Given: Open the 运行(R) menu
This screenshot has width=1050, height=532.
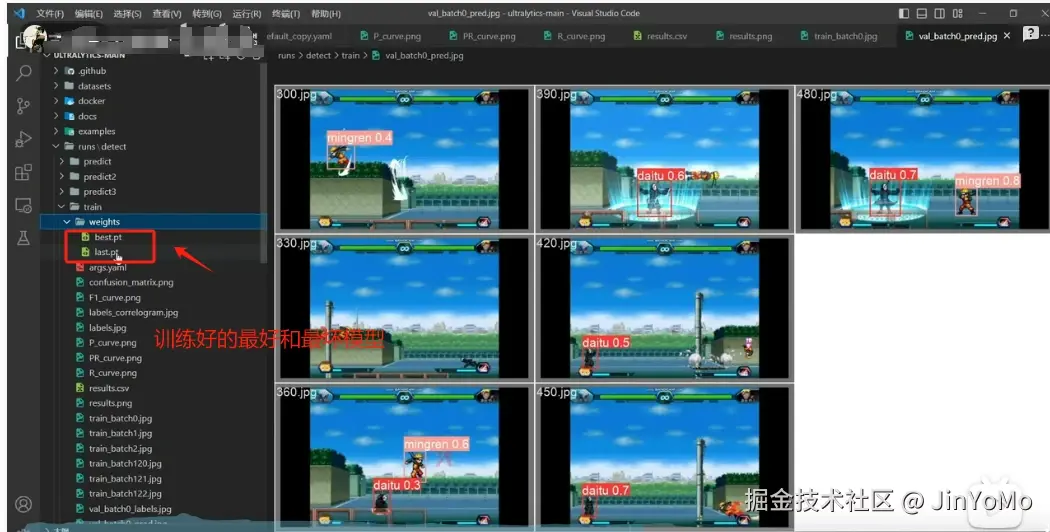Looking at the screenshot, I should coord(247,13).
